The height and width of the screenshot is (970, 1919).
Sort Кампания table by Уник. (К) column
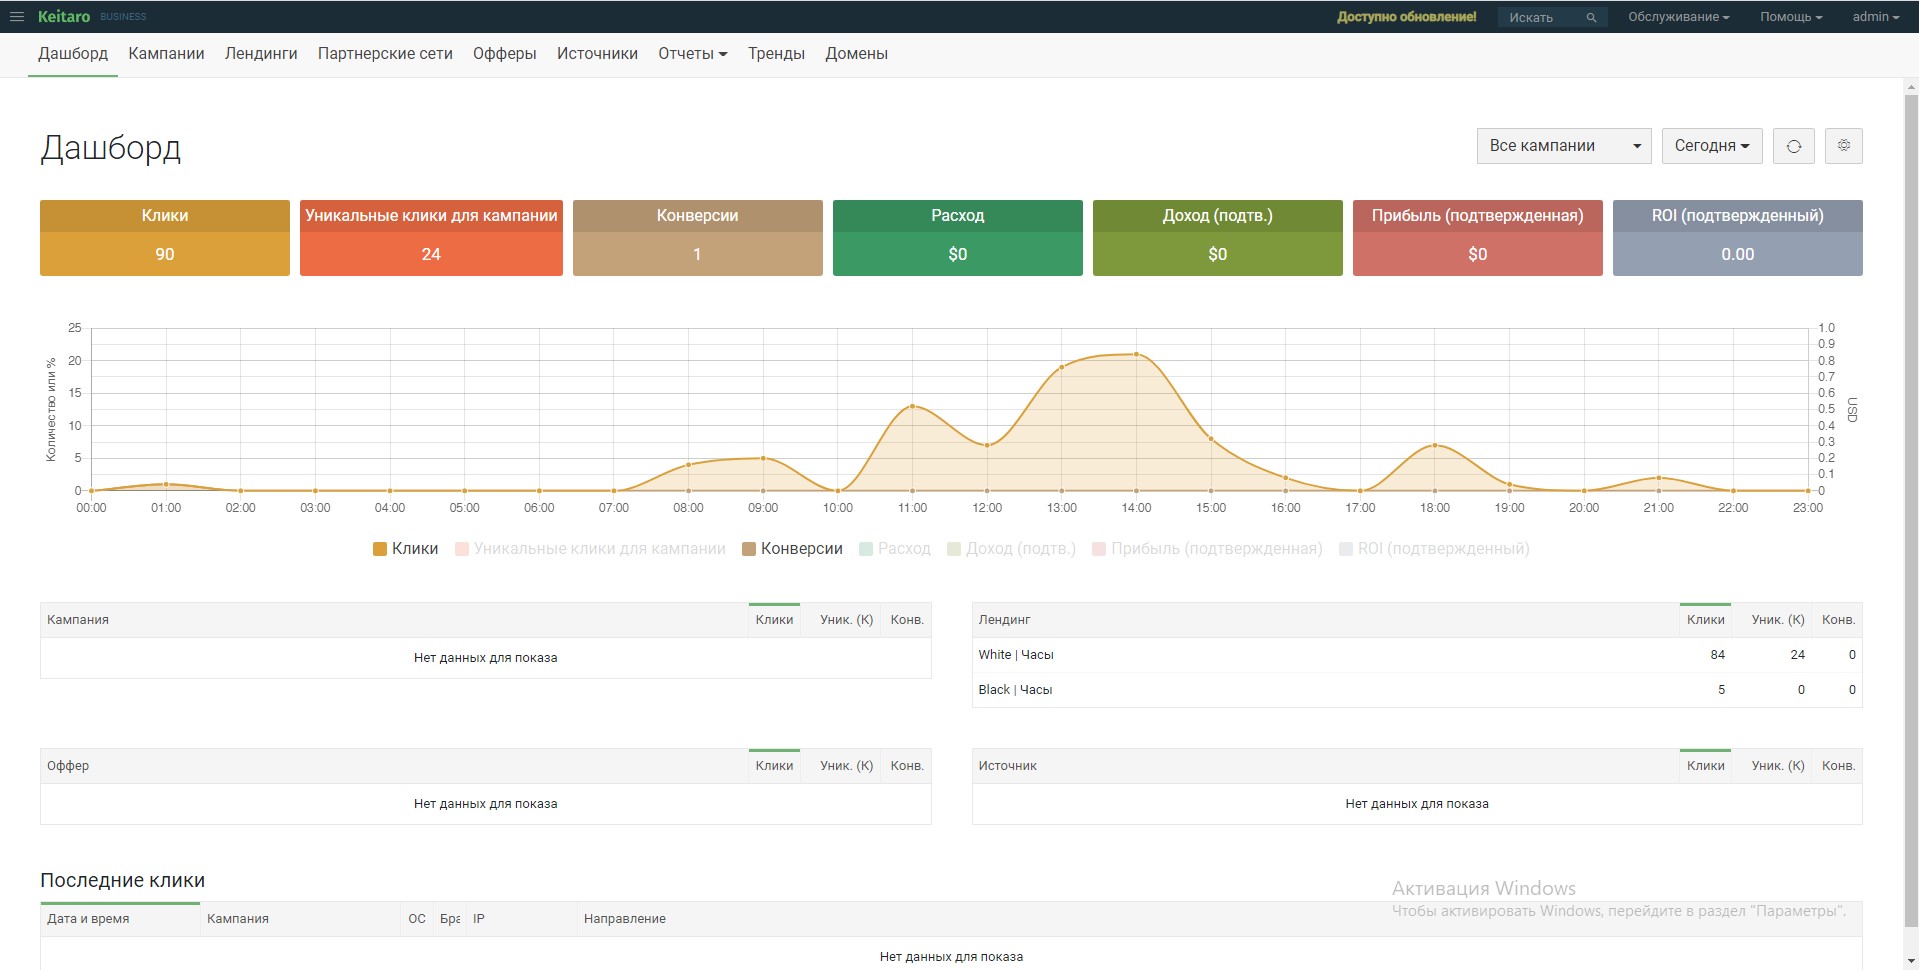[846, 620]
